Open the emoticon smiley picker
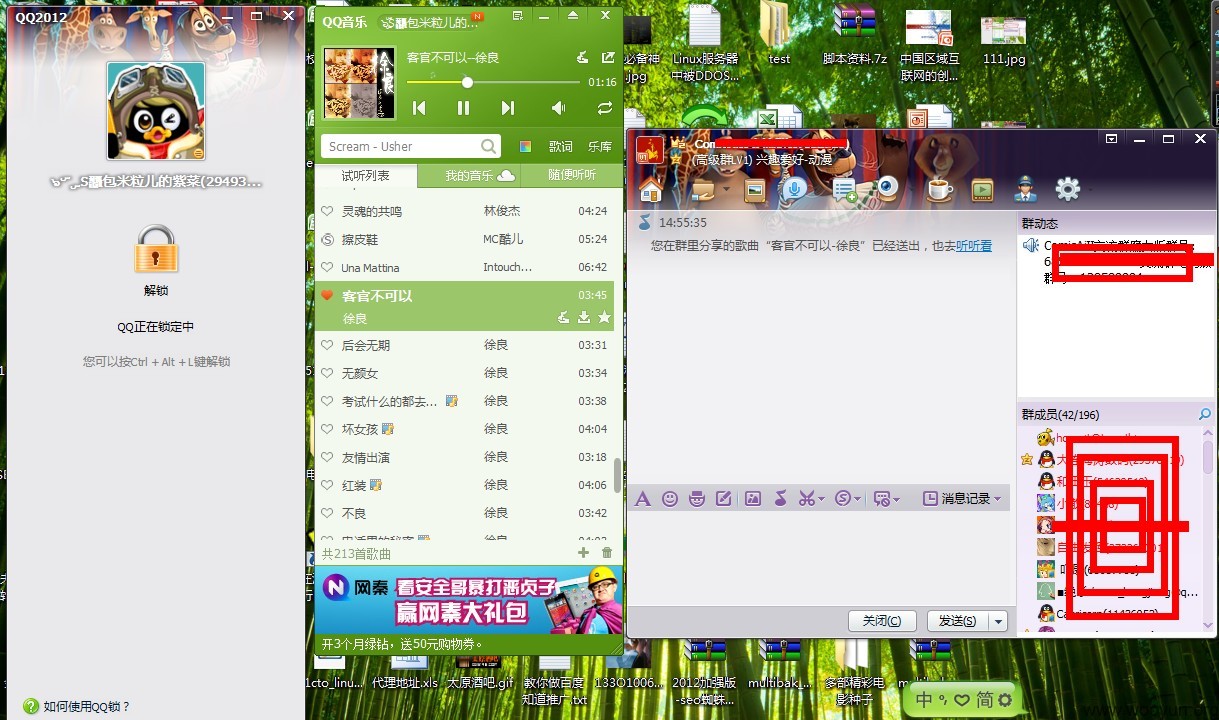The height and width of the screenshot is (720, 1219). (670, 498)
